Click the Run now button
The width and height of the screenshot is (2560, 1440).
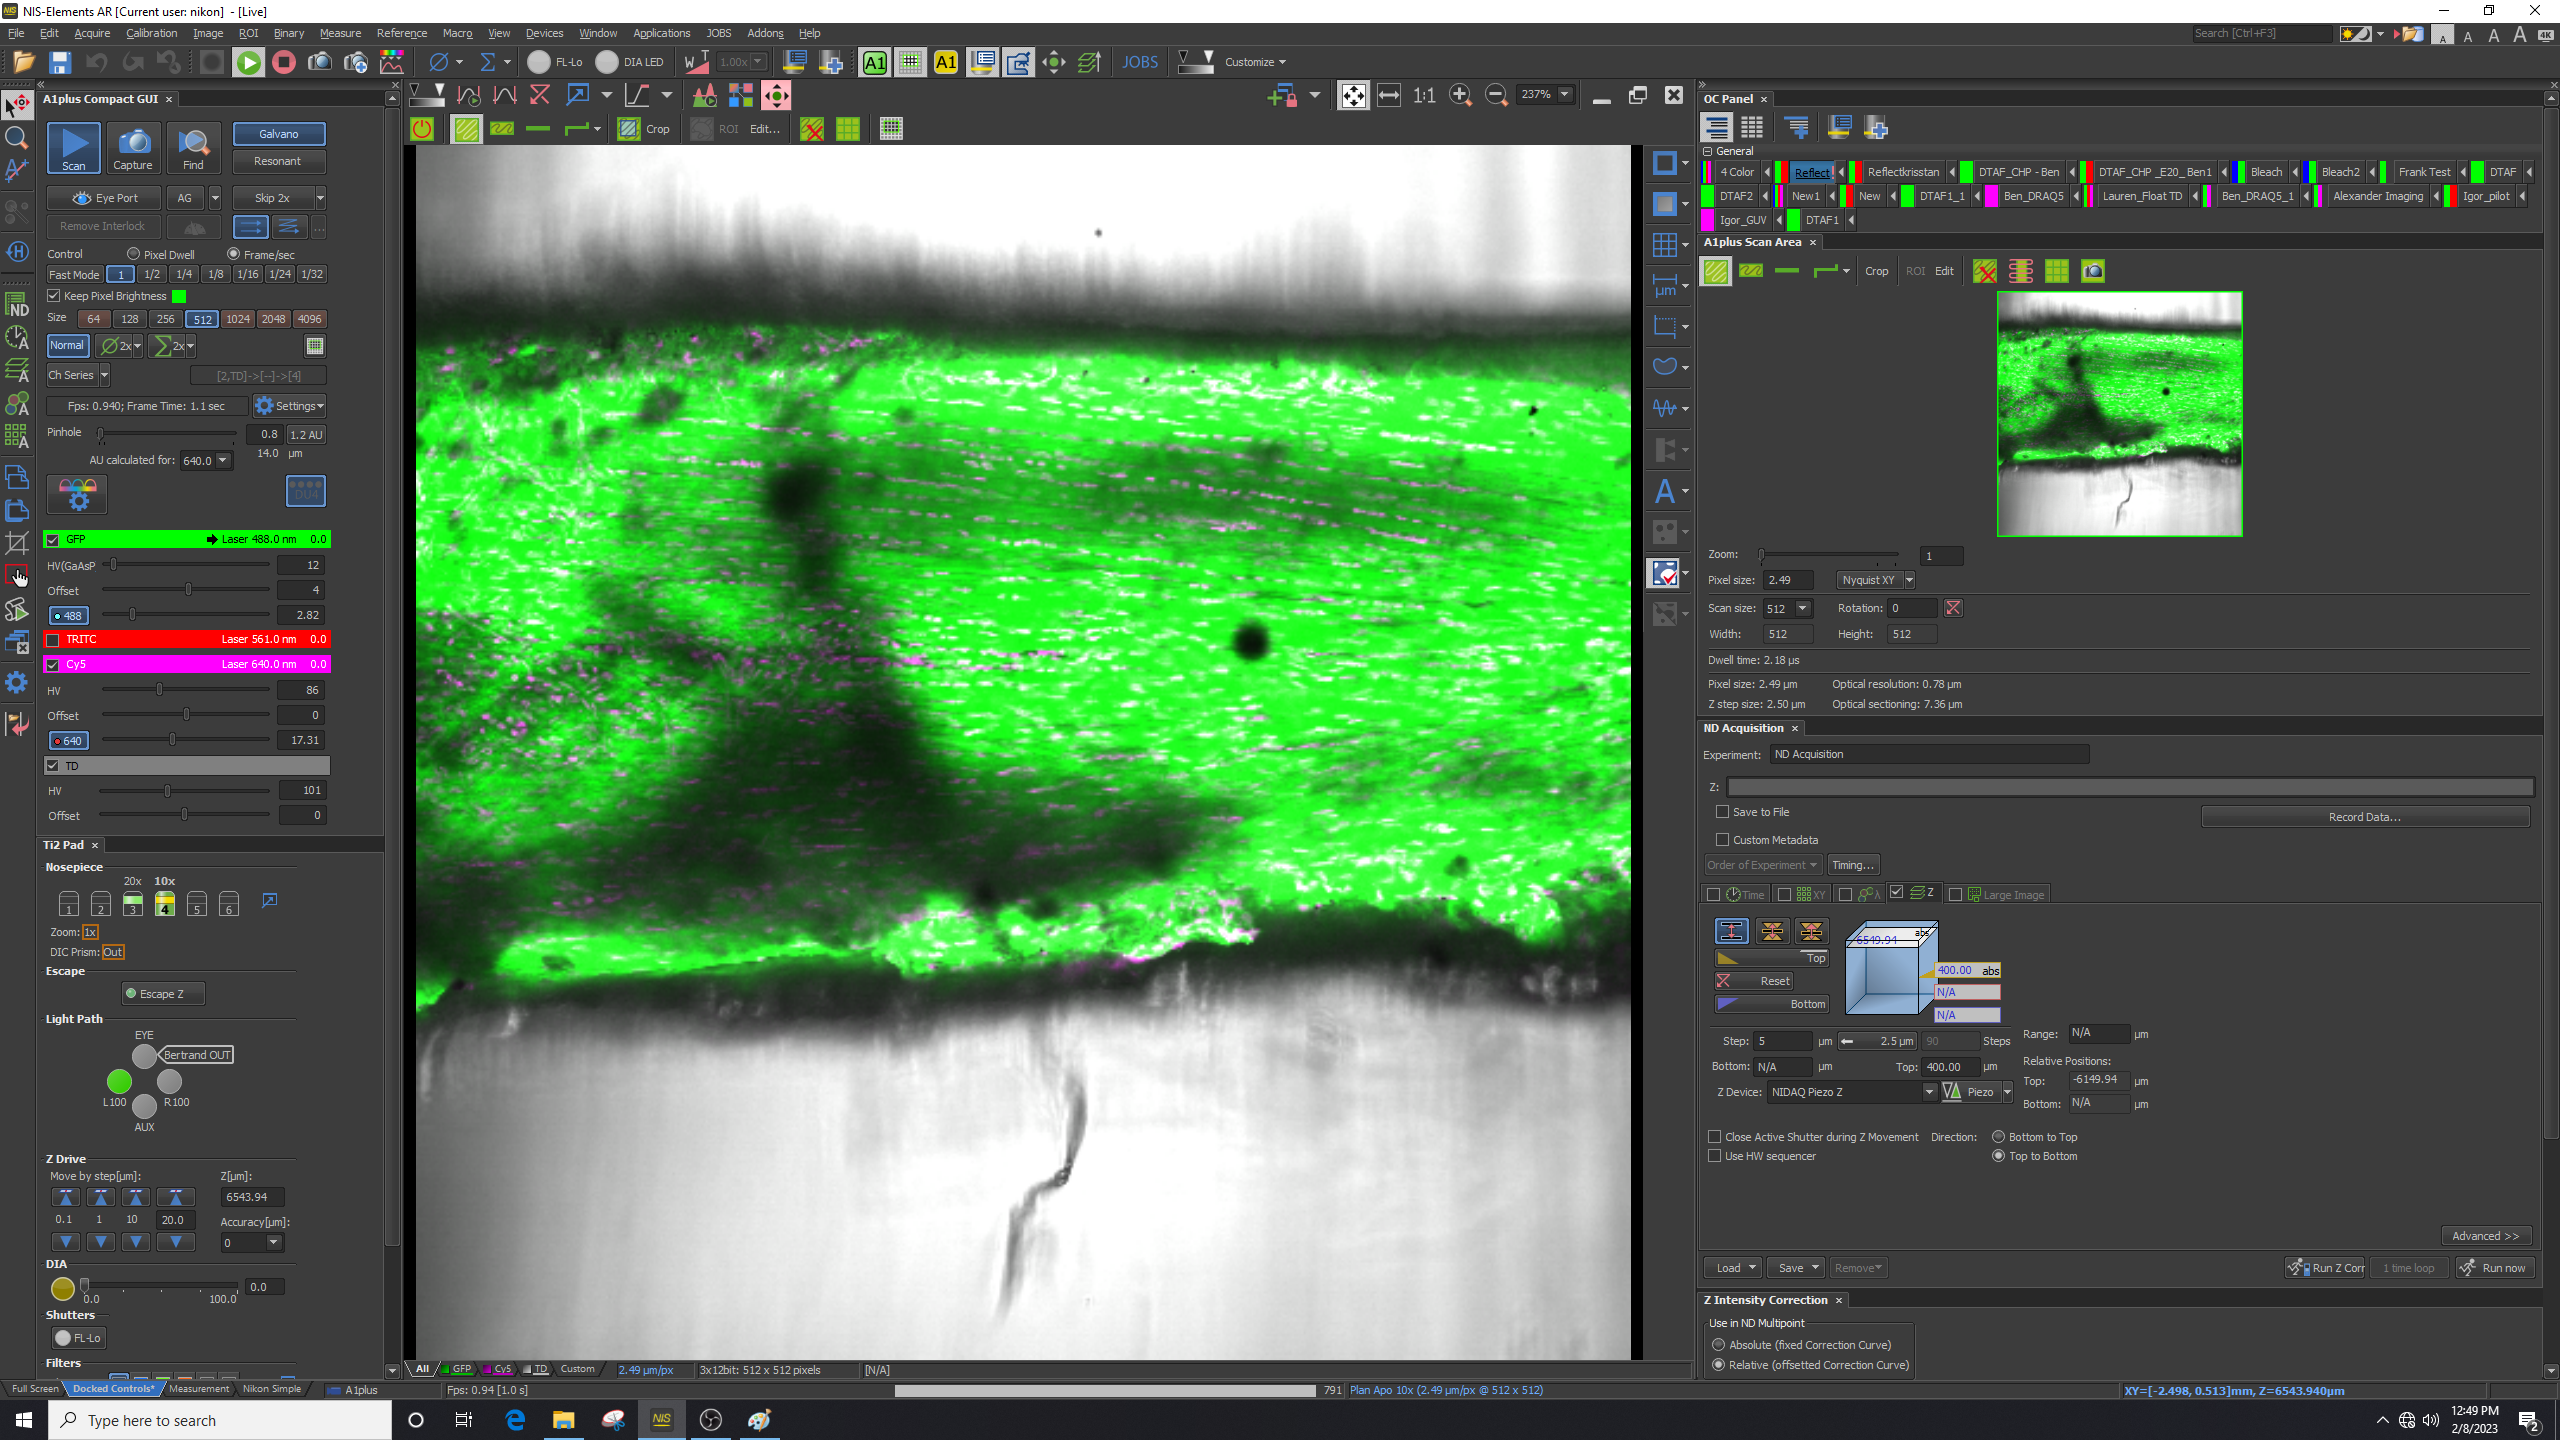click(2494, 1268)
